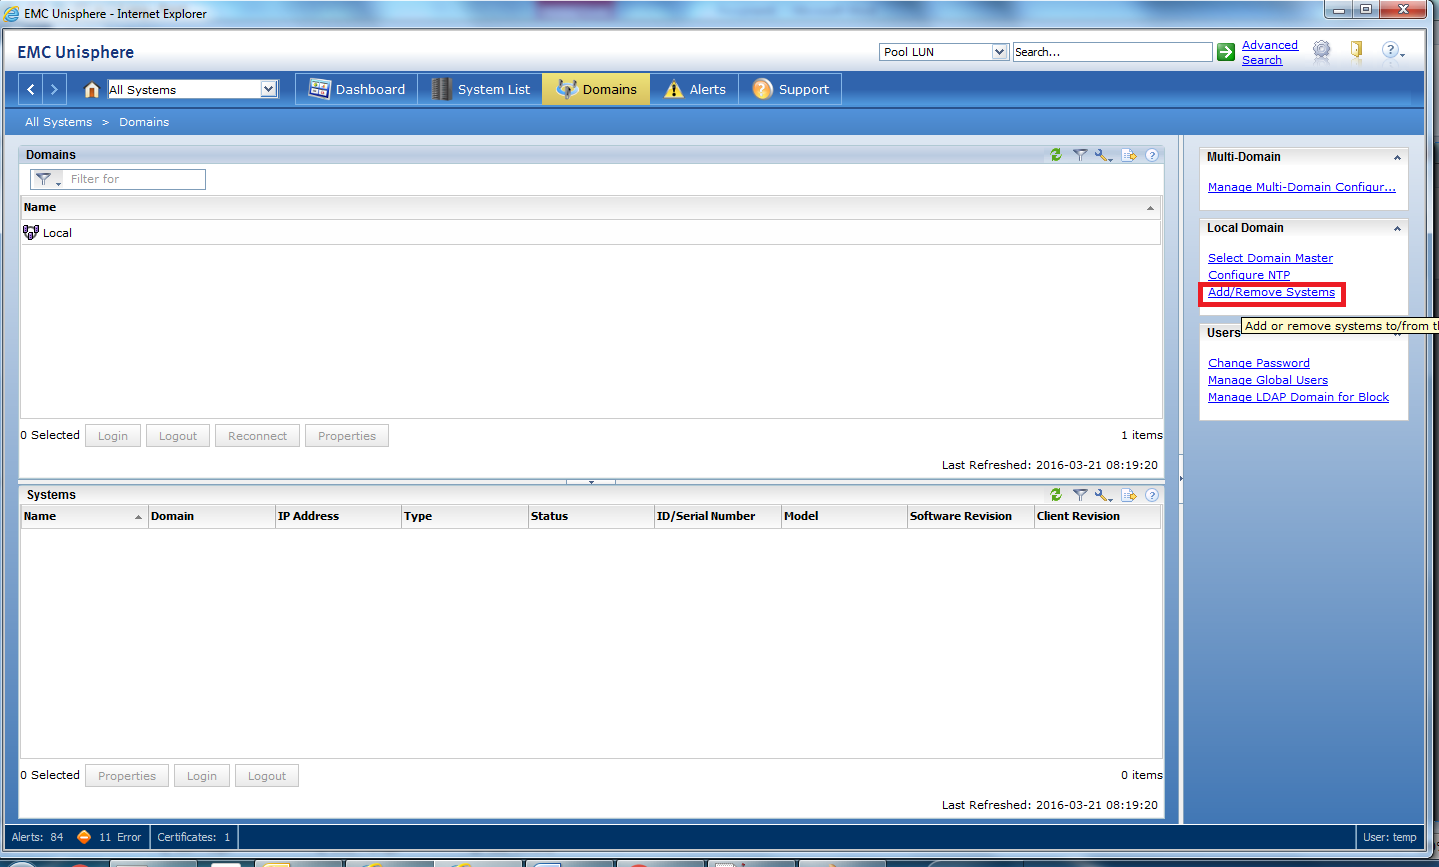Open the Systems panel wrench tools
The width and height of the screenshot is (1439, 867).
coord(1104,495)
